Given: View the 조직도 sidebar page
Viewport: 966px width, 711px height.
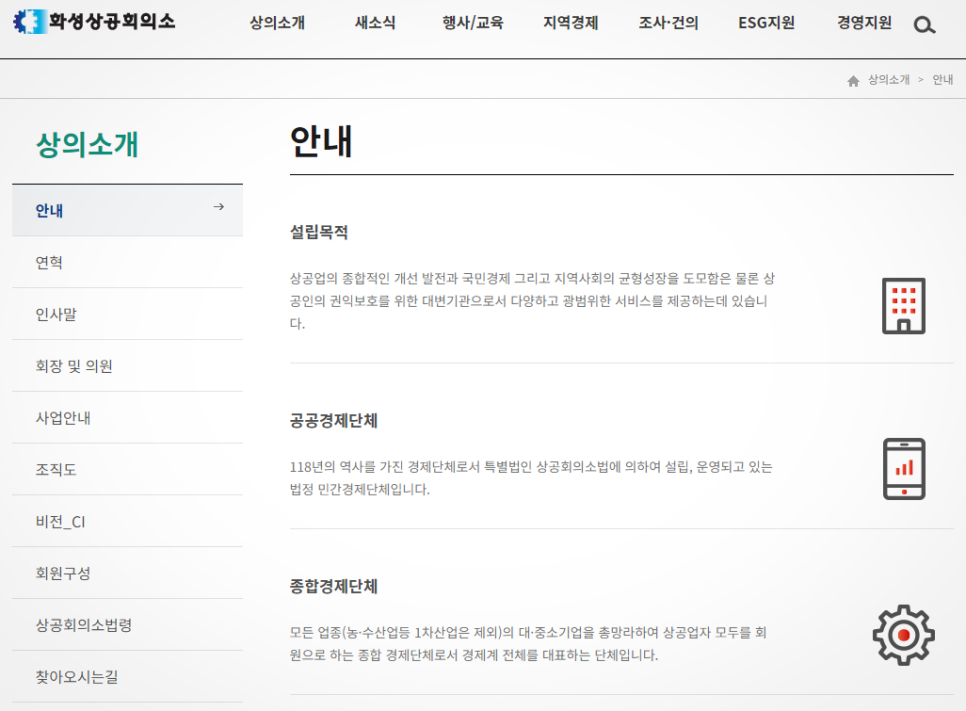Looking at the screenshot, I should [x=56, y=470].
